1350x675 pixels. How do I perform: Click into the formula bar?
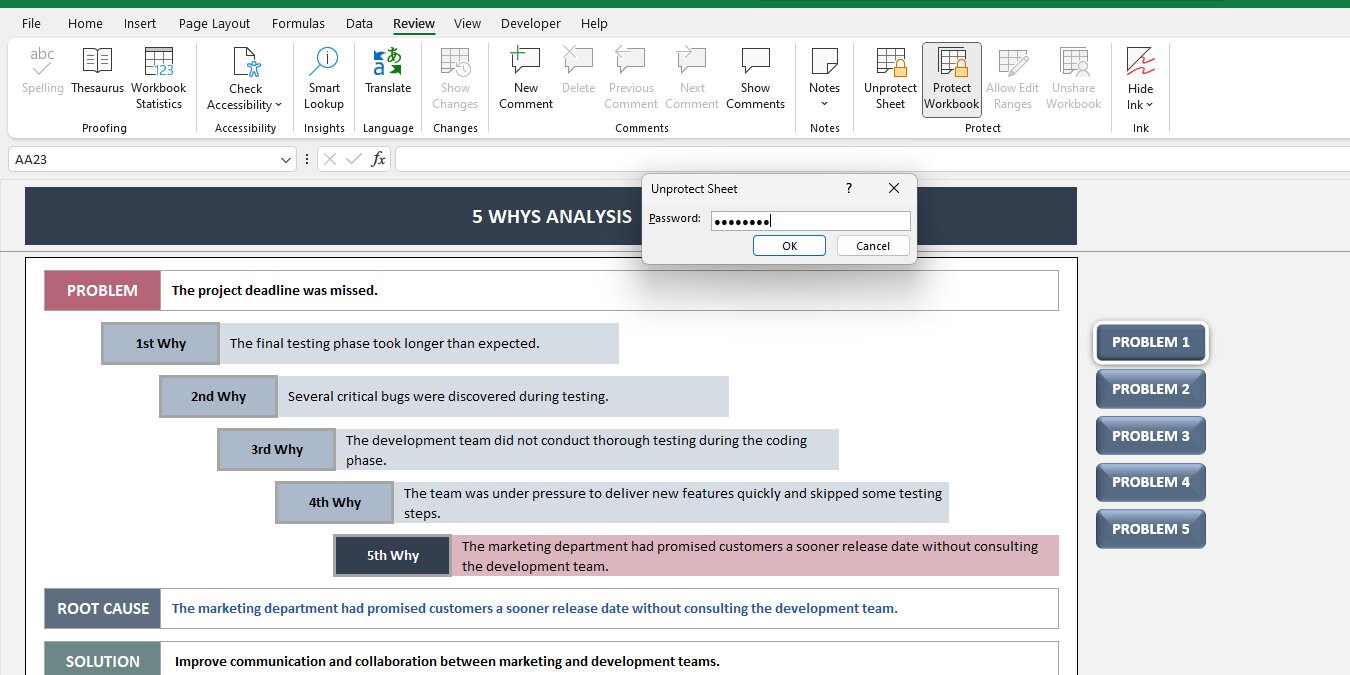click(x=872, y=159)
